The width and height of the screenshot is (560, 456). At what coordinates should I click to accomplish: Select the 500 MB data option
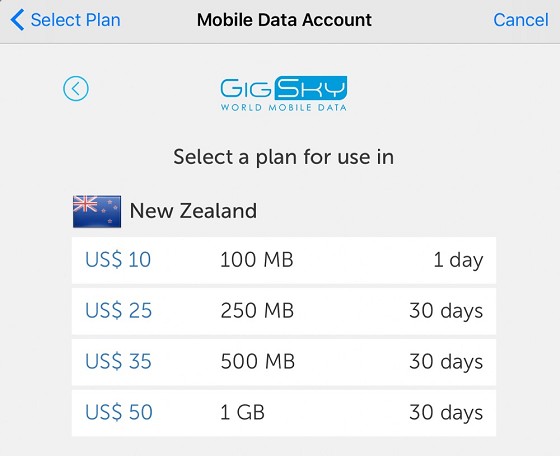point(258,361)
